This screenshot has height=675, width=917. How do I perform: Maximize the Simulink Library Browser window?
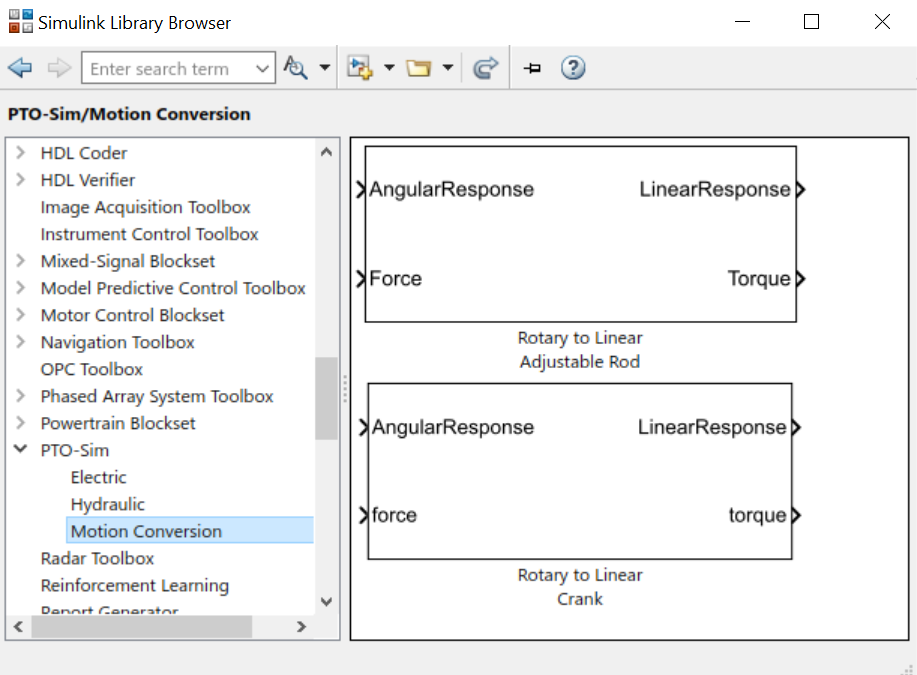tap(811, 22)
